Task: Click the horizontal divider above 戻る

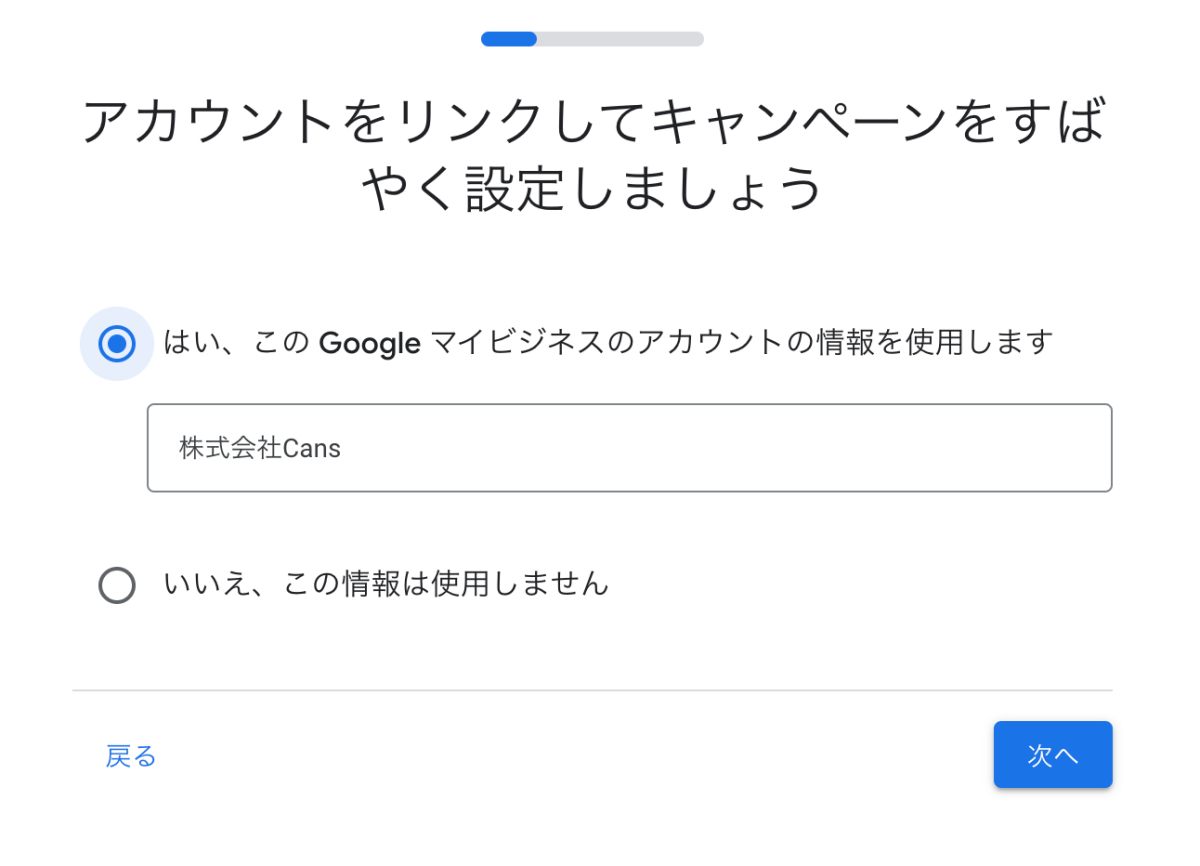Action: pos(592,690)
